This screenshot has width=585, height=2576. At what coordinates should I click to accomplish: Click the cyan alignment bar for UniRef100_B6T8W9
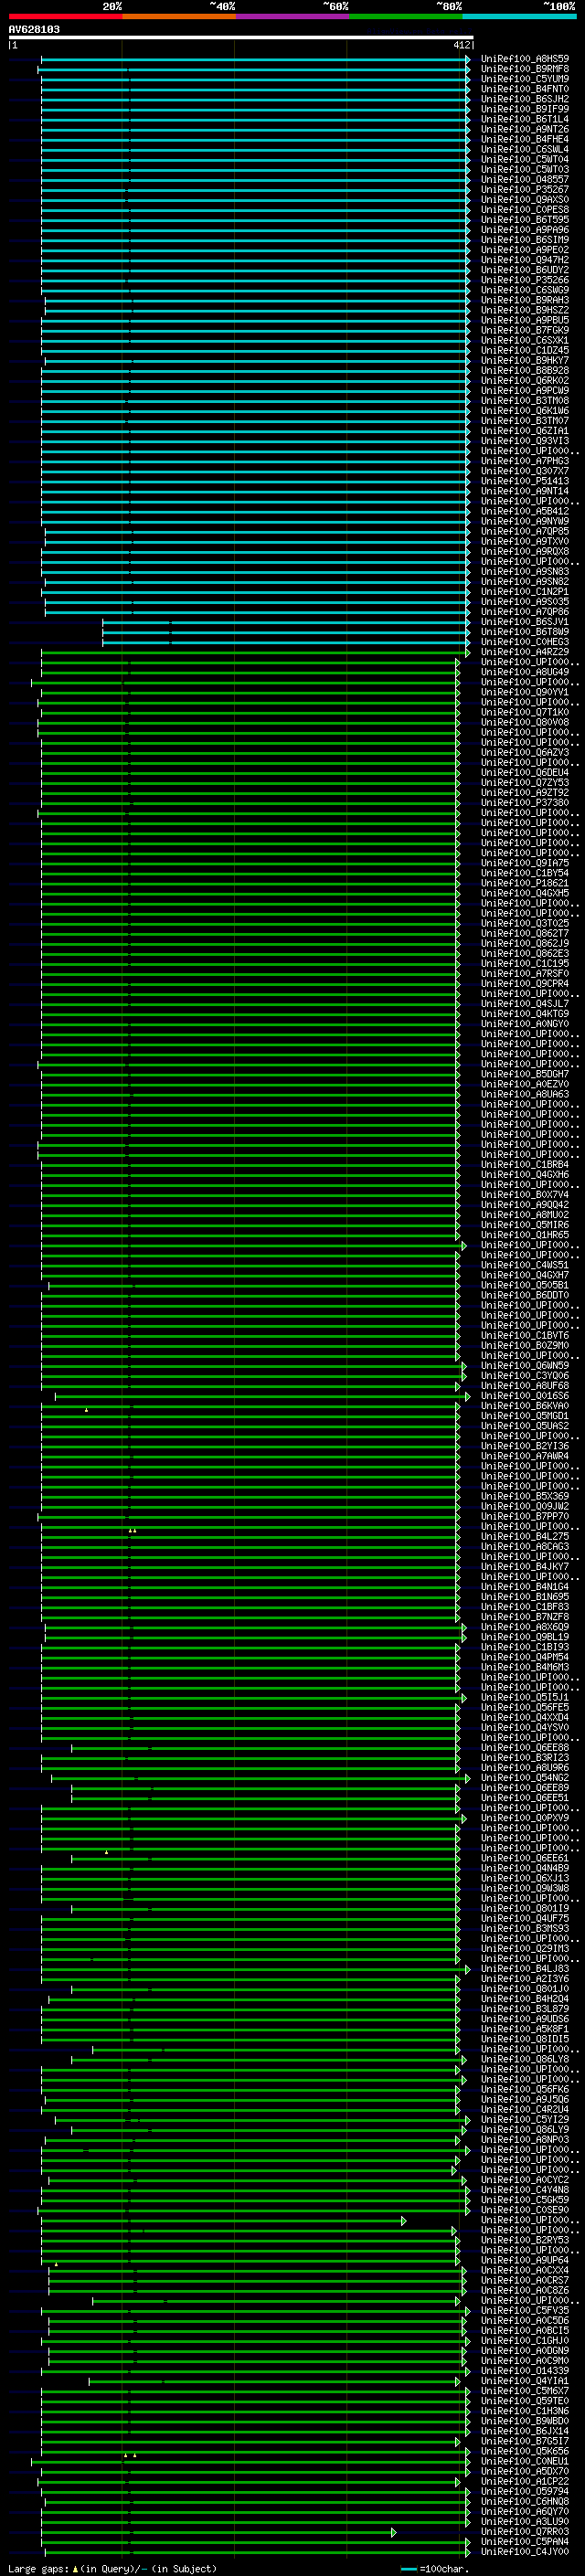pyautogui.click(x=286, y=632)
